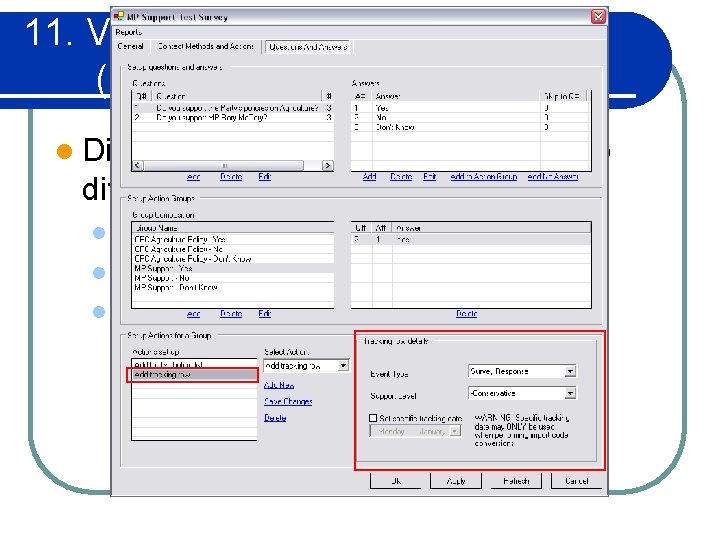Click Add link under Group Name list
720x540 pixels.
click(x=193, y=314)
